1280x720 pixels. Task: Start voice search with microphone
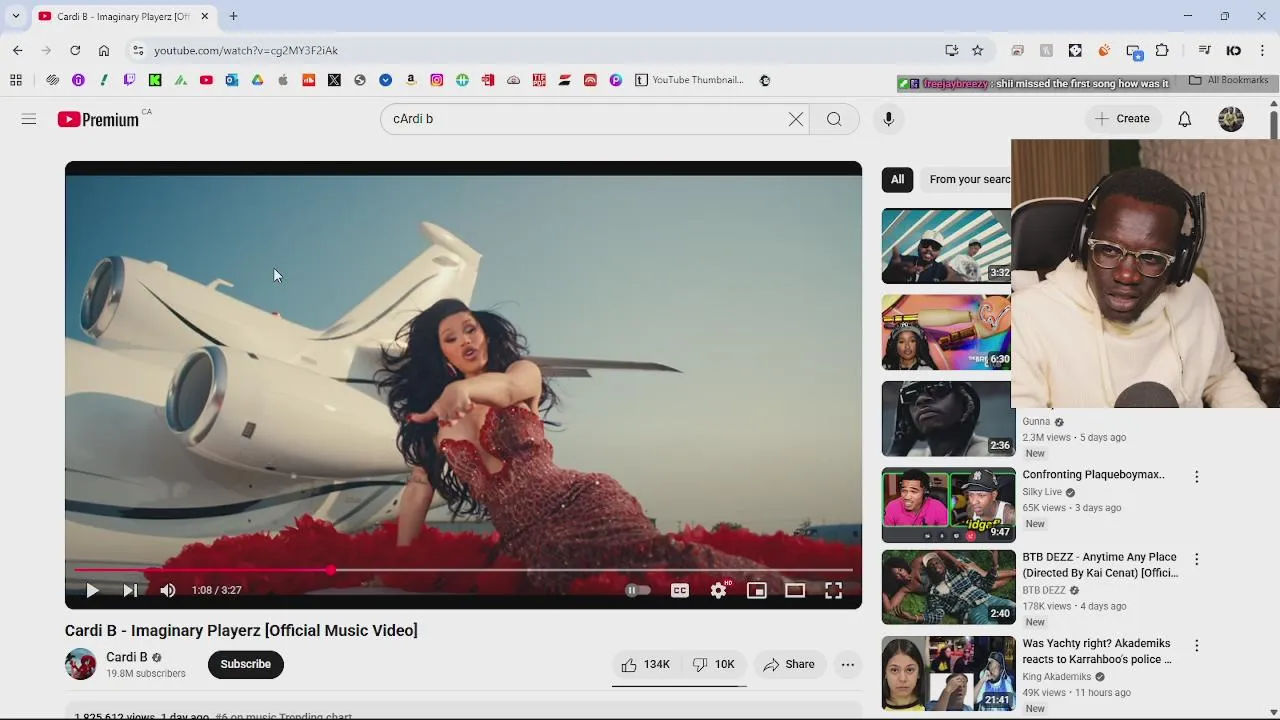(888, 119)
